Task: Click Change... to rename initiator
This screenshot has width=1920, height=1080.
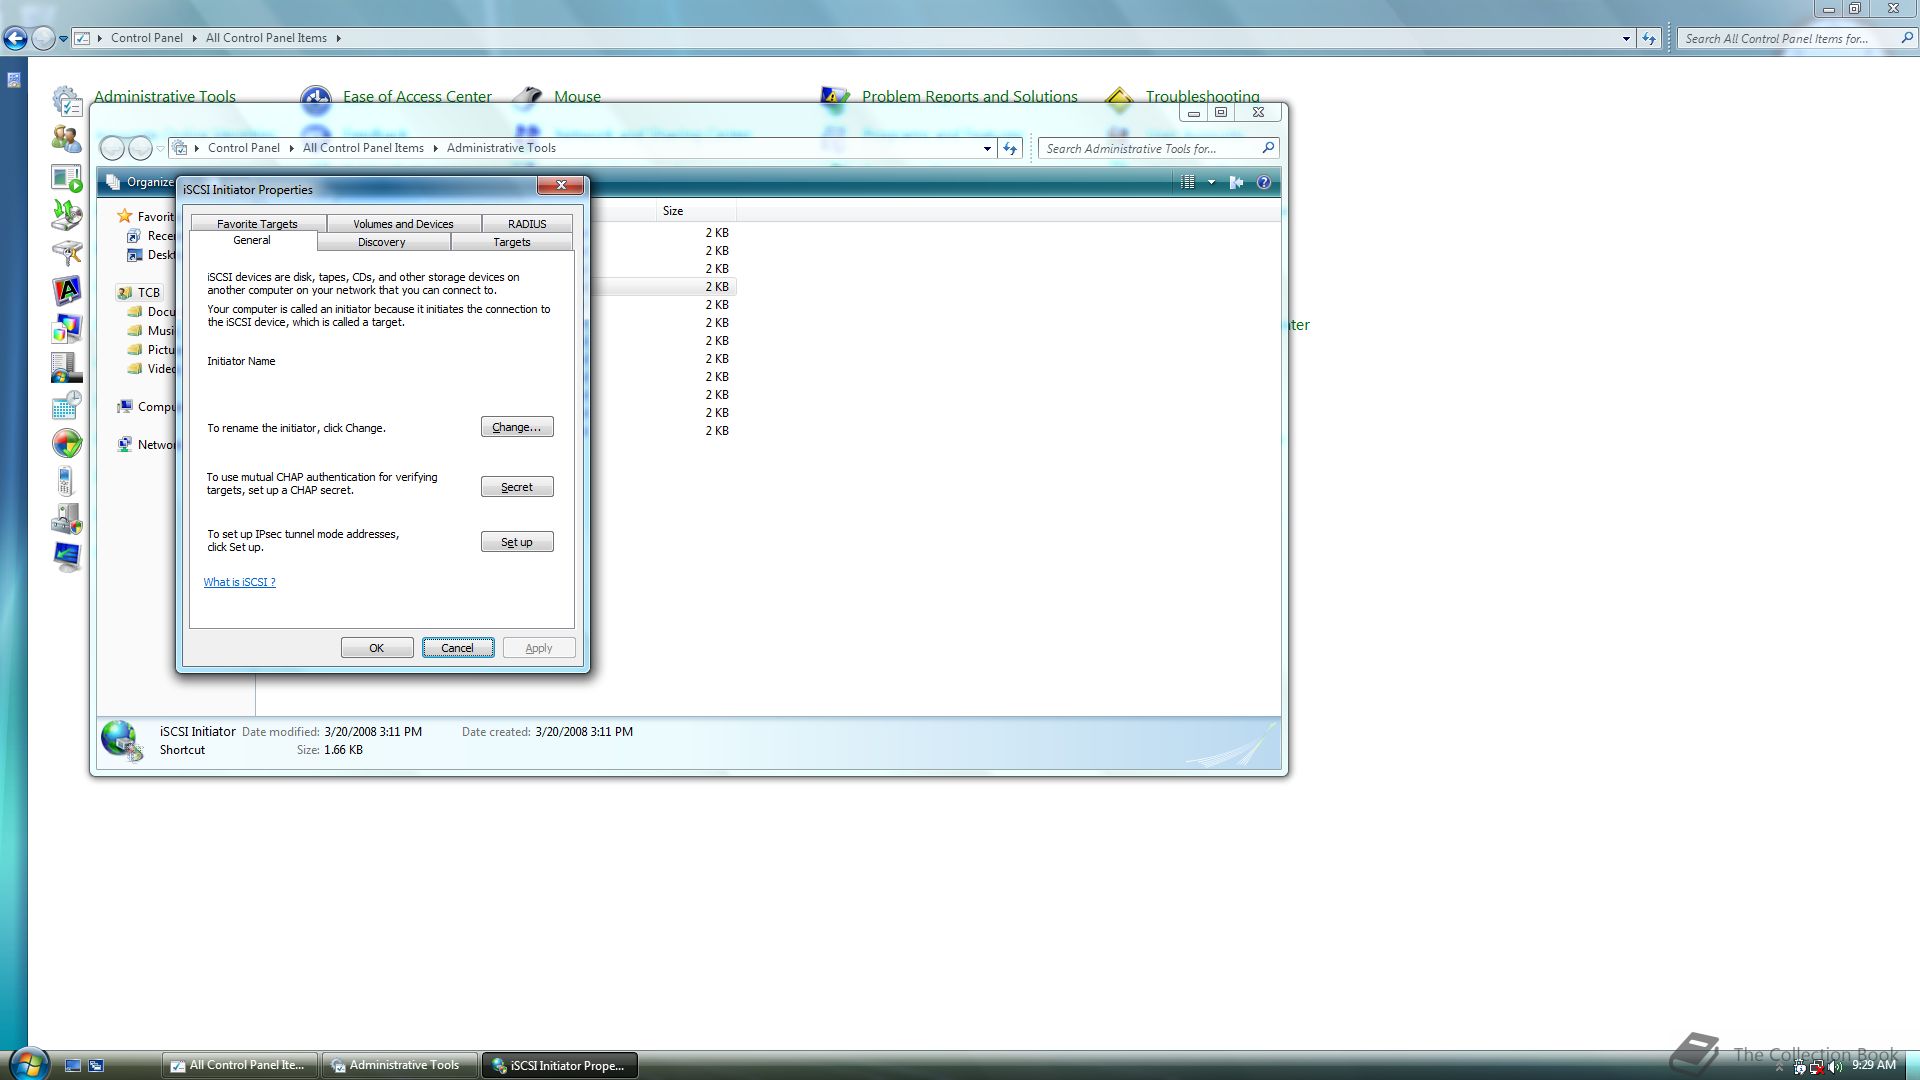Action: [x=517, y=427]
